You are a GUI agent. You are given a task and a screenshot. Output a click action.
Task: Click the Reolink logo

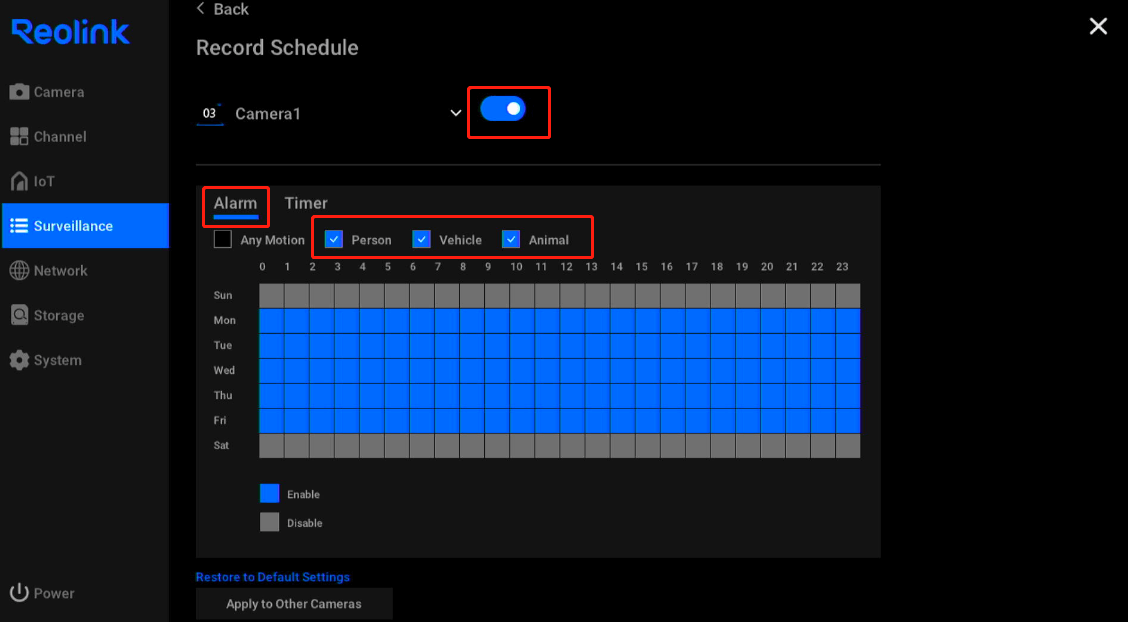[x=70, y=32]
